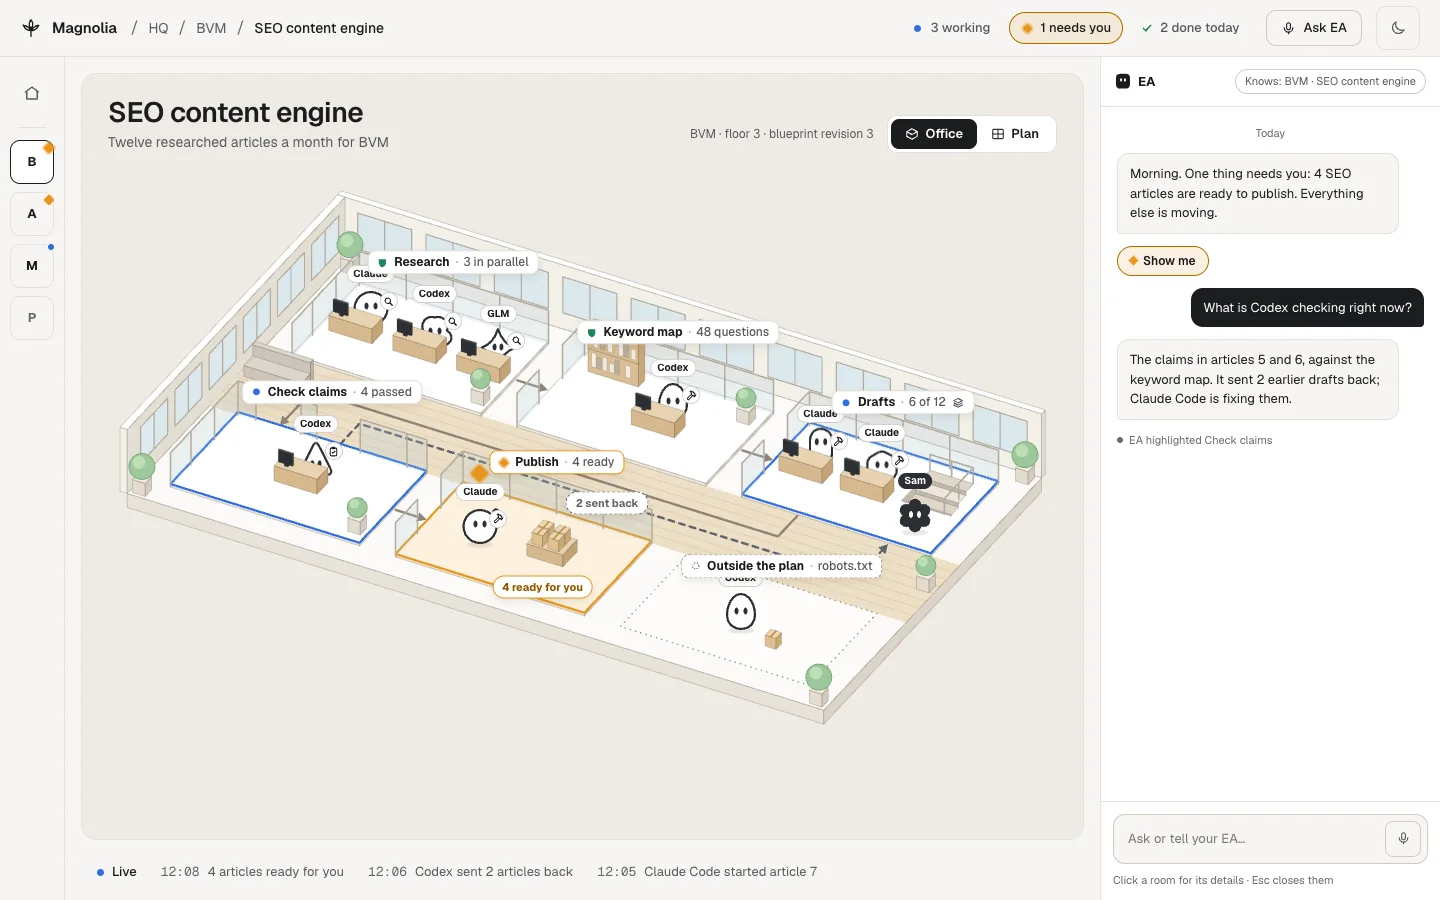Select workspace A in the sidebar
The height and width of the screenshot is (900, 1440).
32,214
